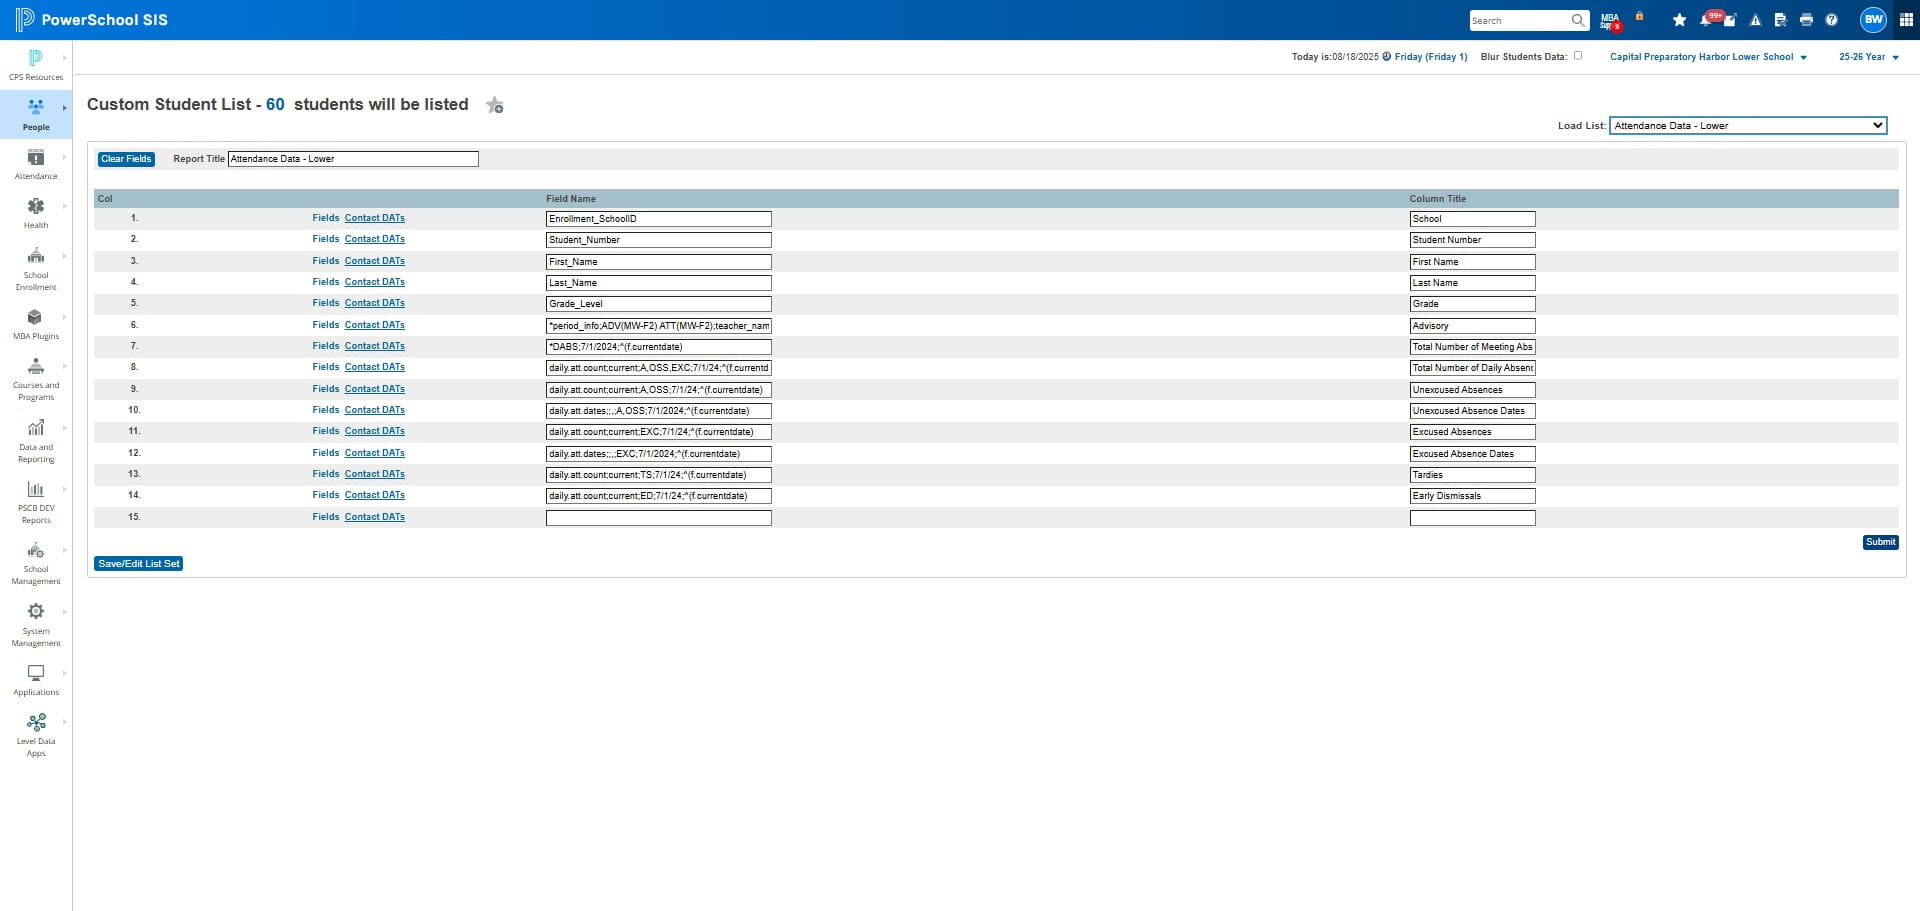
Task: Open Courses and Programs in sidebar
Action: pos(36,379)
